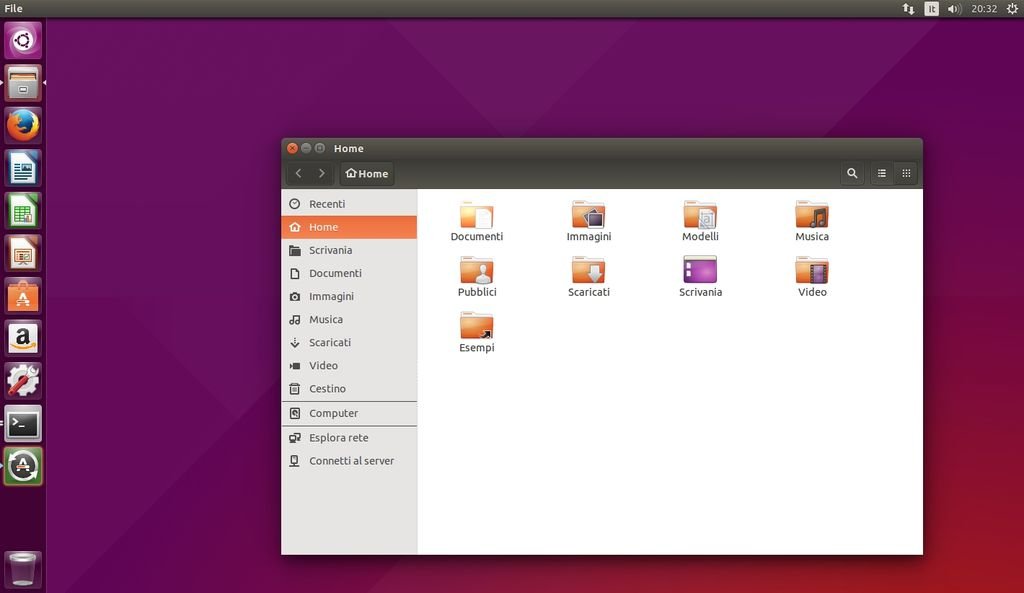The height and width of the screenshot is (593, 1024).
Task: Launch Firefox from the launcher
Action: [23, 126]
